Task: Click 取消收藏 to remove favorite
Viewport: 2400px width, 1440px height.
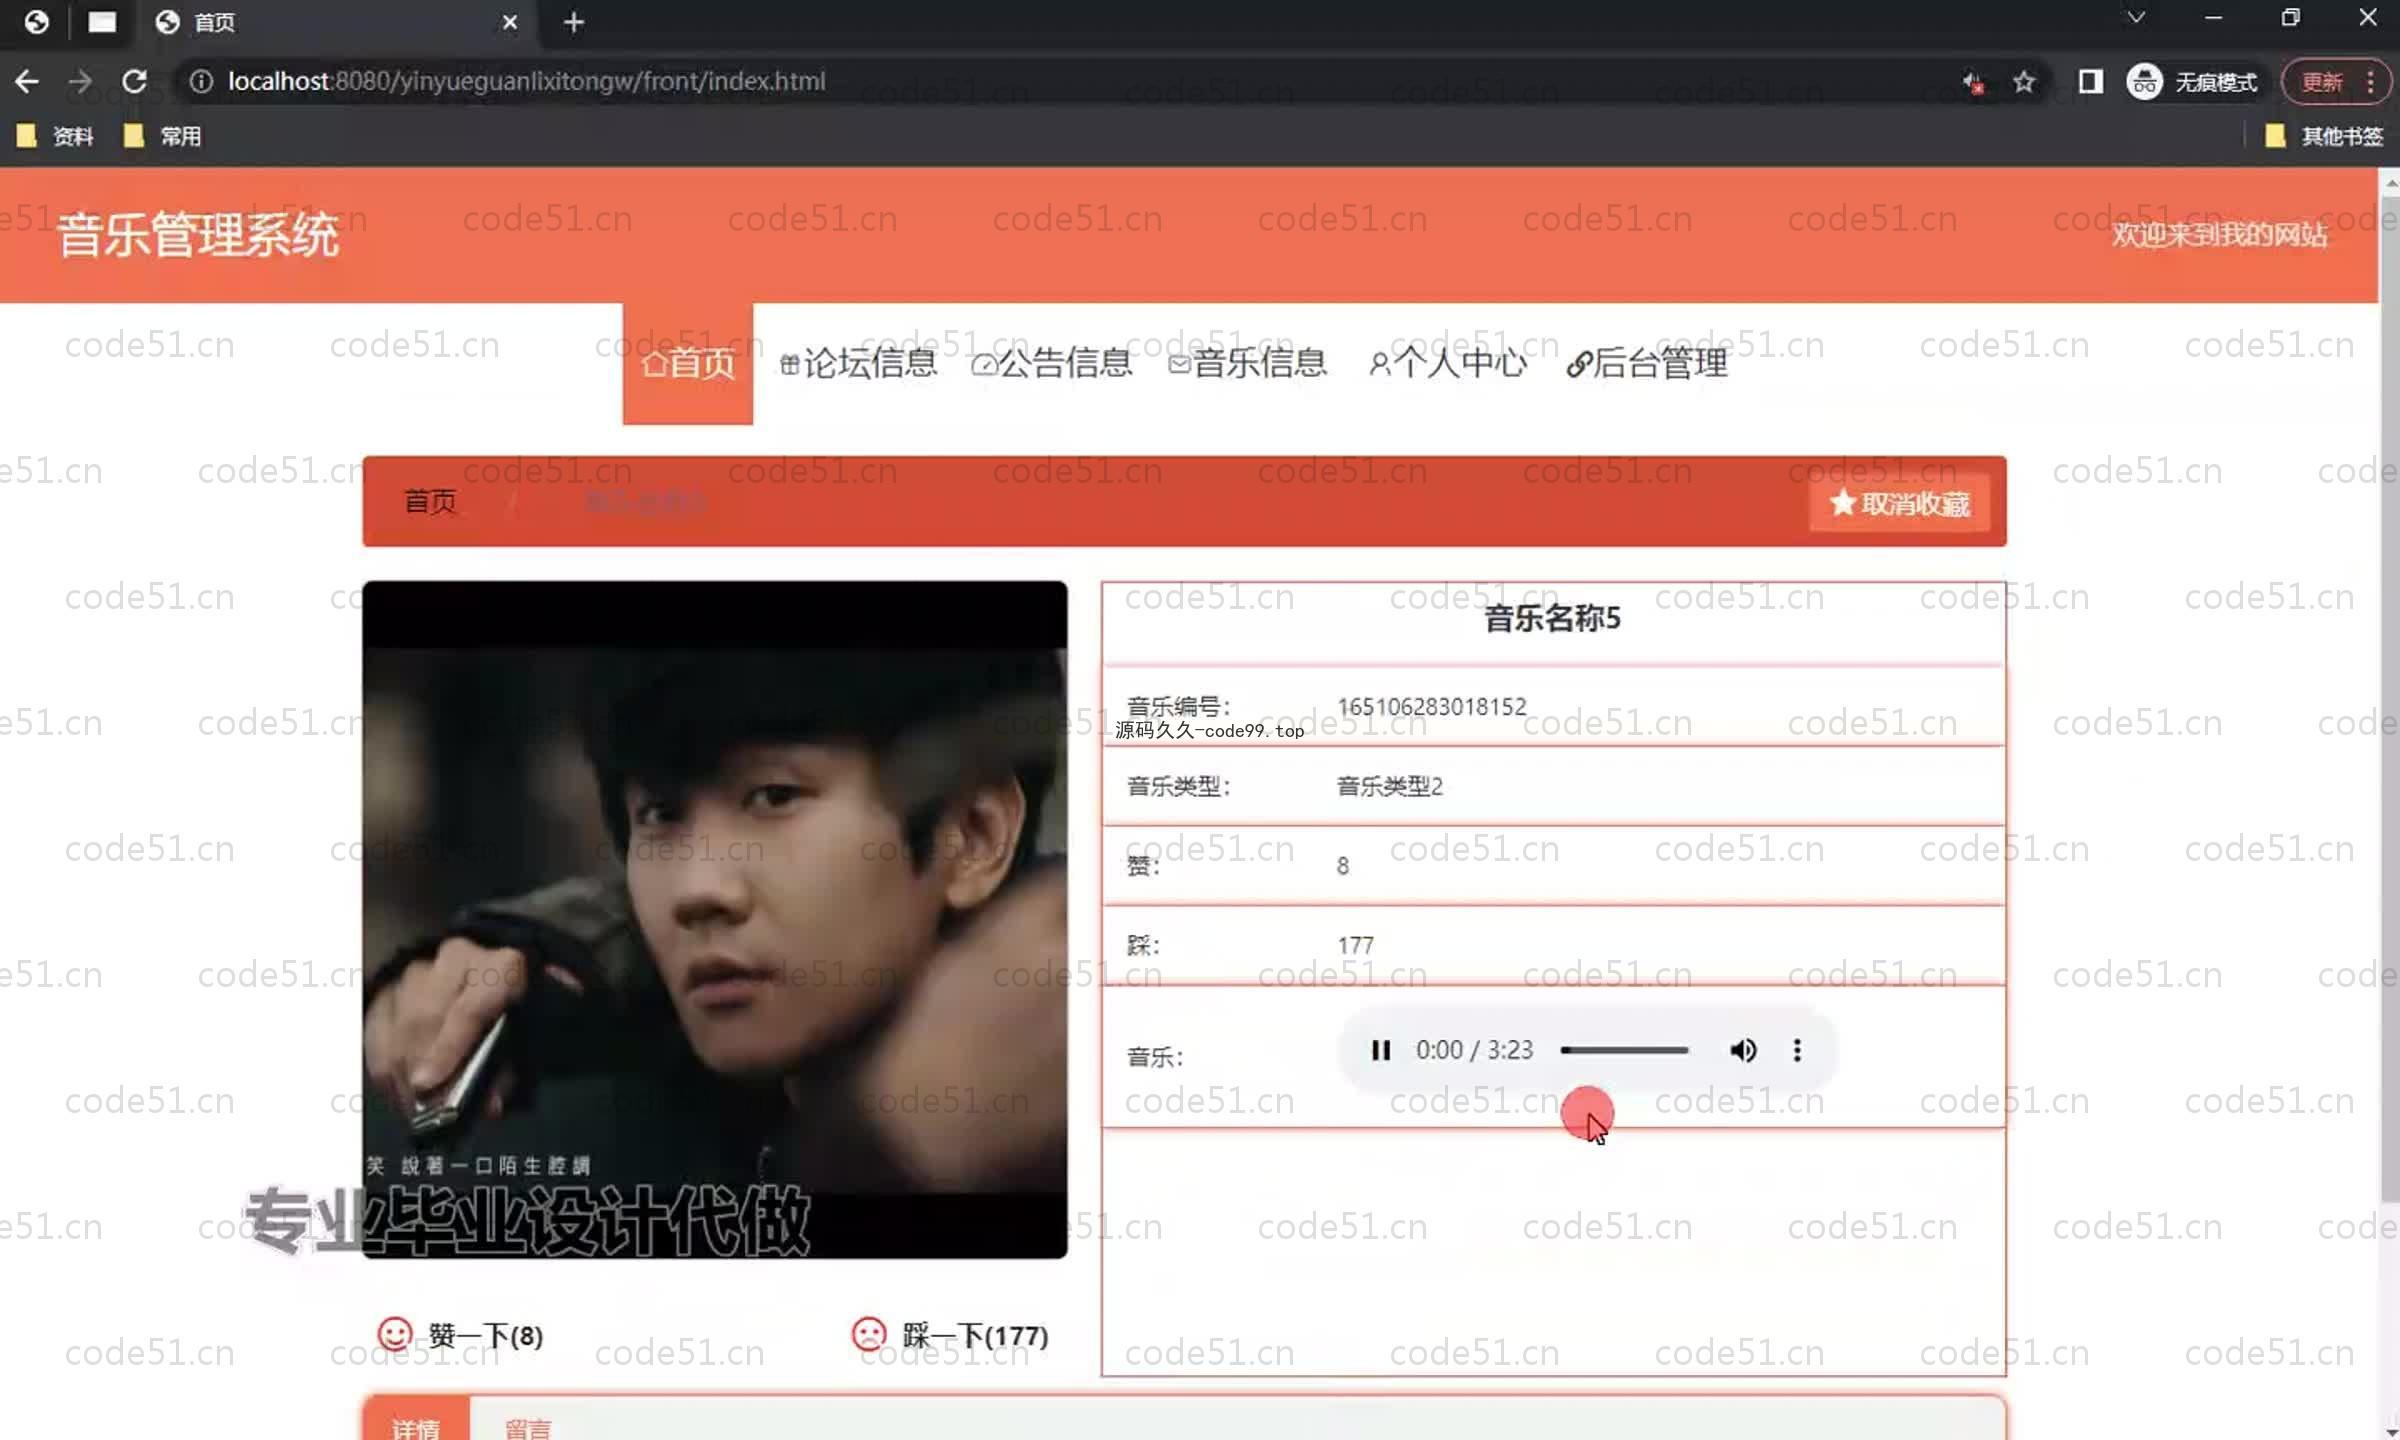Action: (1899, 503)
